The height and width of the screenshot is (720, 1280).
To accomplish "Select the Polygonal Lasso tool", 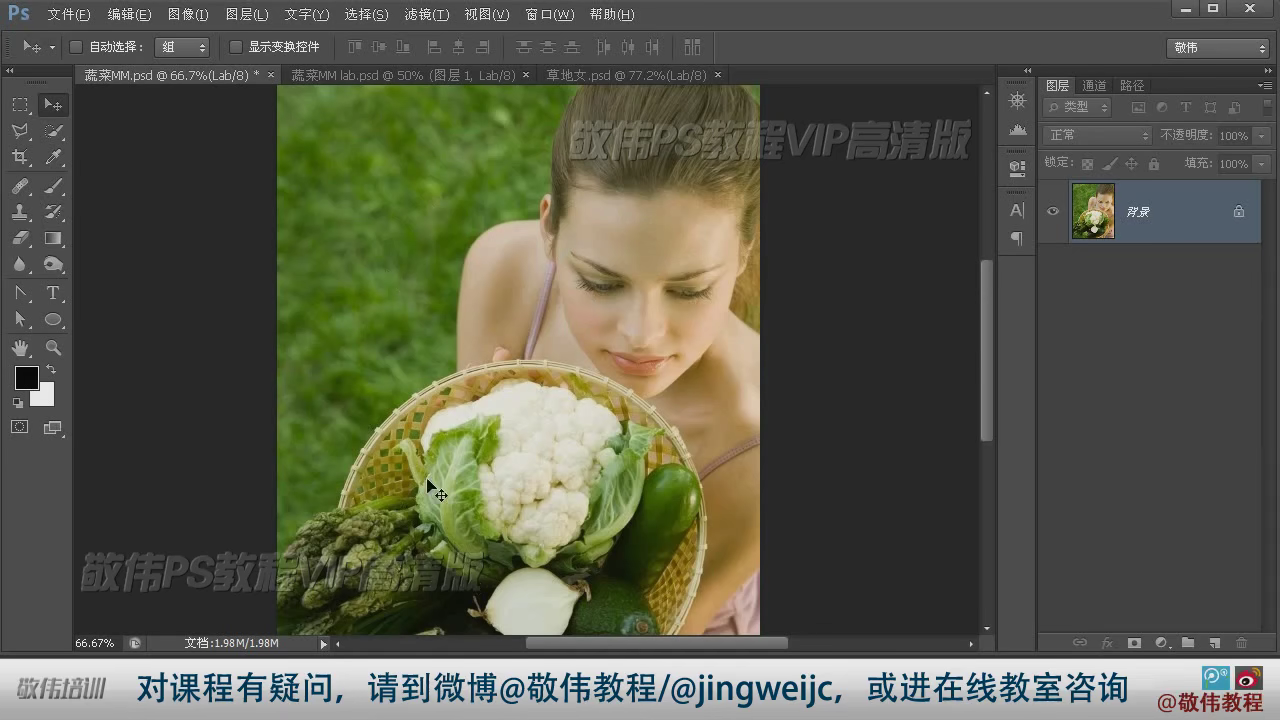I will [x=20, y=131].
